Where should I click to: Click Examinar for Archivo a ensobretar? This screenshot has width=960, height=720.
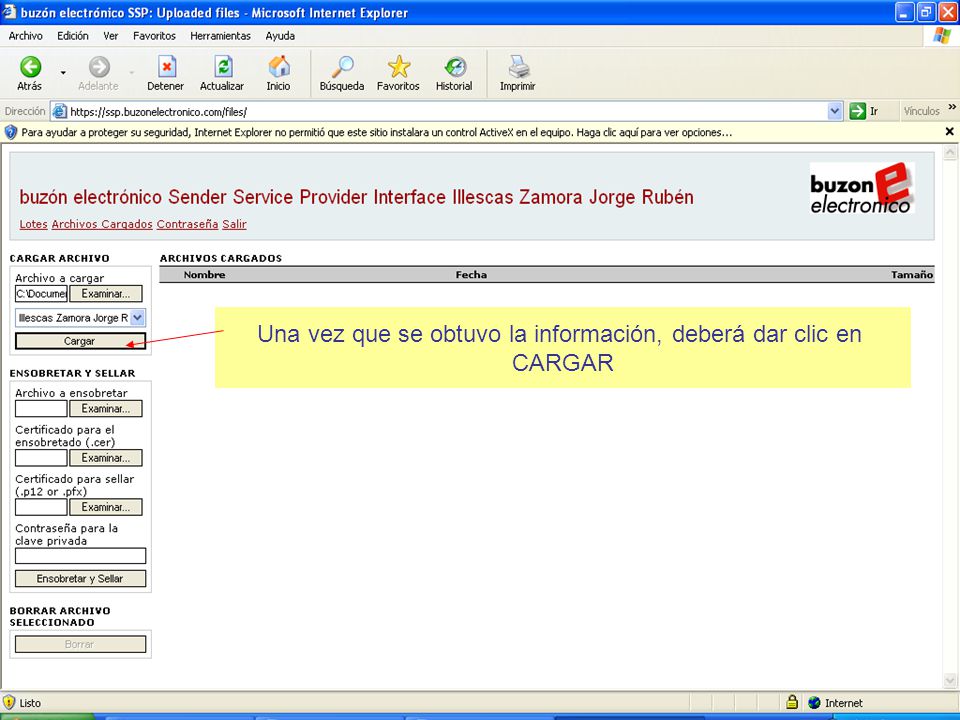pos(105,408)
